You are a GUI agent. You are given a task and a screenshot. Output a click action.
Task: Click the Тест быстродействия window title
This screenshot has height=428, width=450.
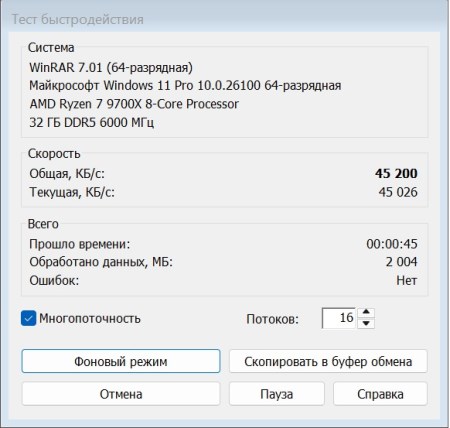(x=78, y=19)
